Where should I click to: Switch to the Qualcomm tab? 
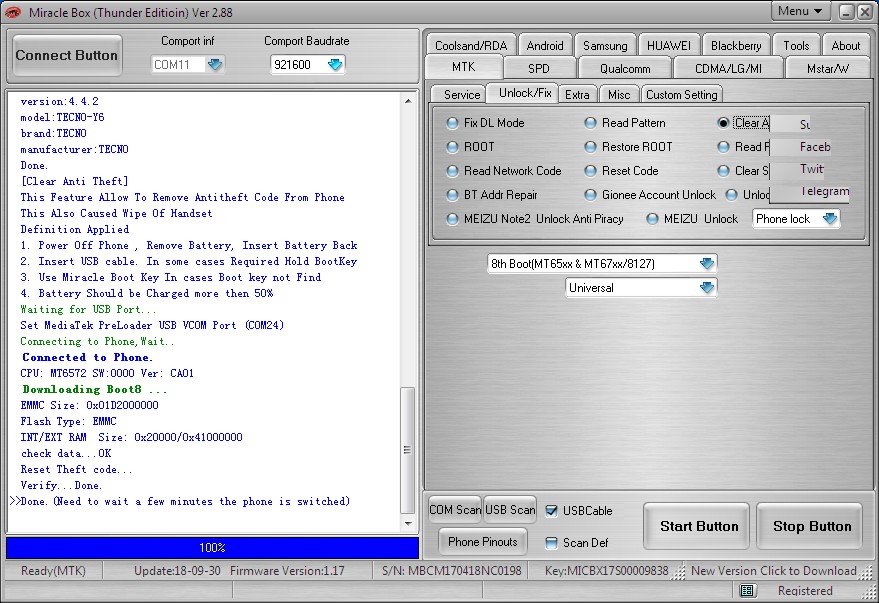[x=625, y=68]
